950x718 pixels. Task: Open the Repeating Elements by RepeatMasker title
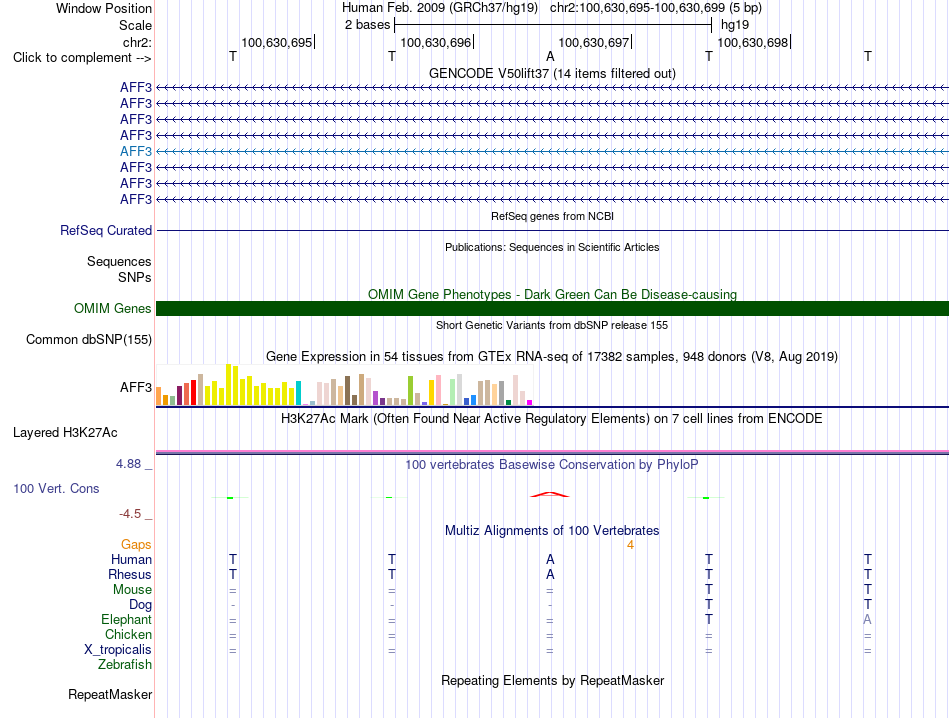click(552, 680)
